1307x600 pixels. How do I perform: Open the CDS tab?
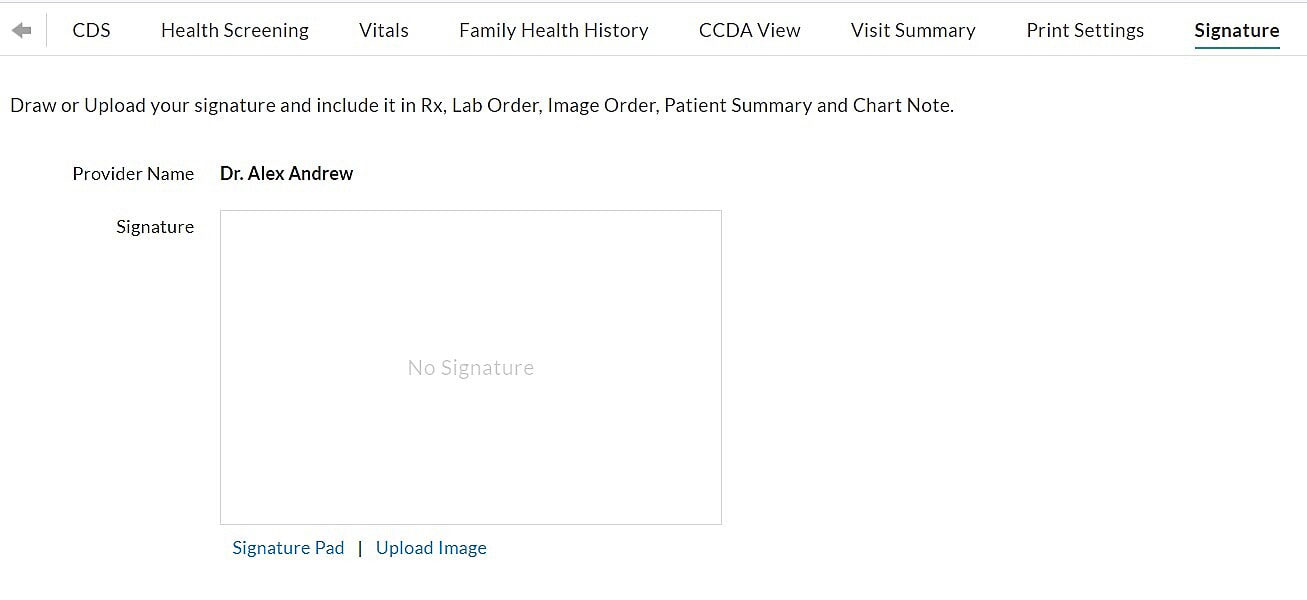[91, 30]
